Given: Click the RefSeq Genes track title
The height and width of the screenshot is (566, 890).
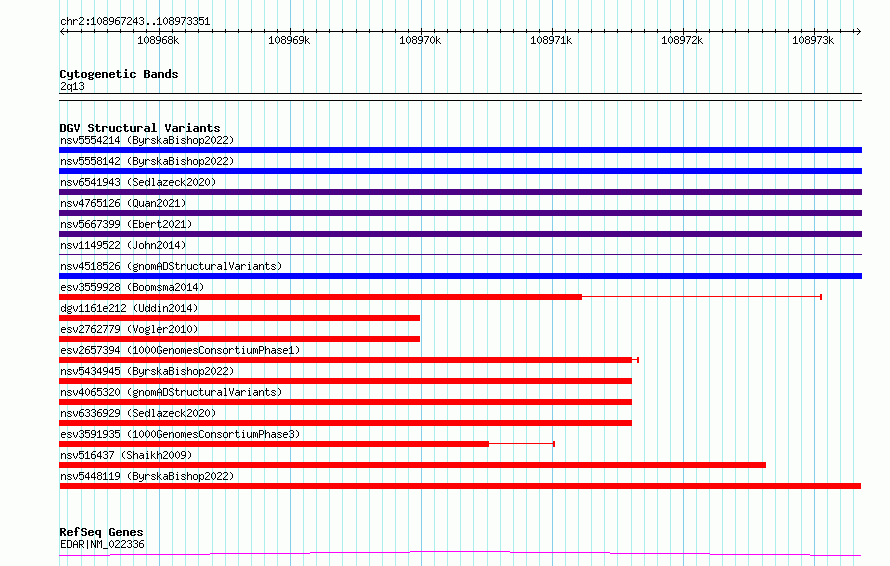Looking at the screenshot, I should 101,532.
